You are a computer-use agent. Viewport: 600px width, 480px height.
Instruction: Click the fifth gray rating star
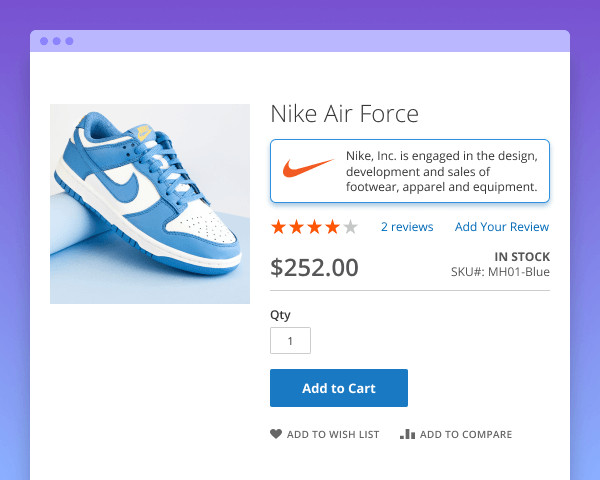350,227
